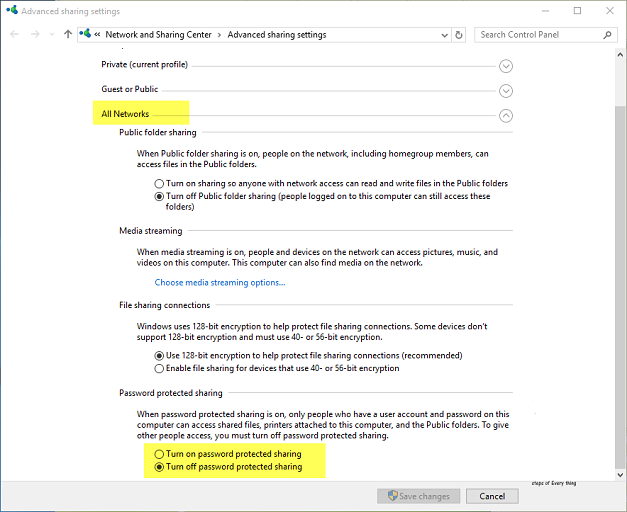Click scrollbar down arrow
627x512 pixels.
620,475
